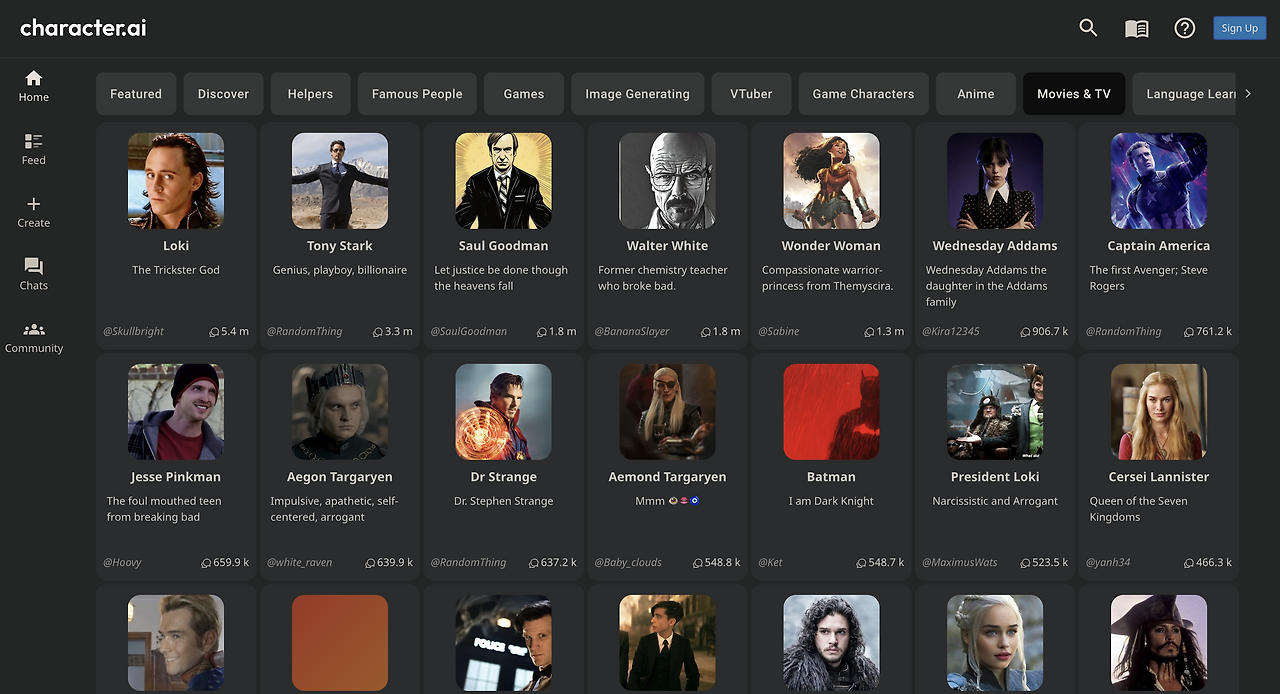The width and height of the screenshot is (1280, 694).
Task: Click the Sign Up button
Action: point(1240,28)
